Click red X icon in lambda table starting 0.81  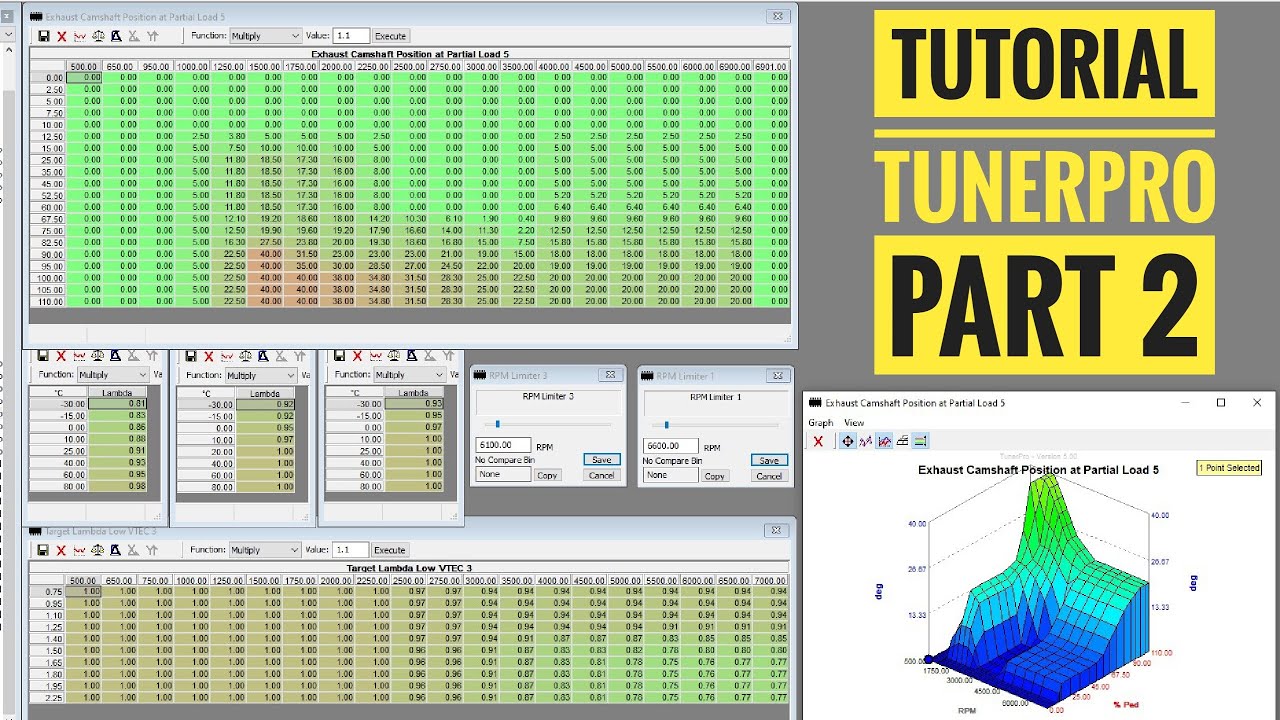coord(62,355)
